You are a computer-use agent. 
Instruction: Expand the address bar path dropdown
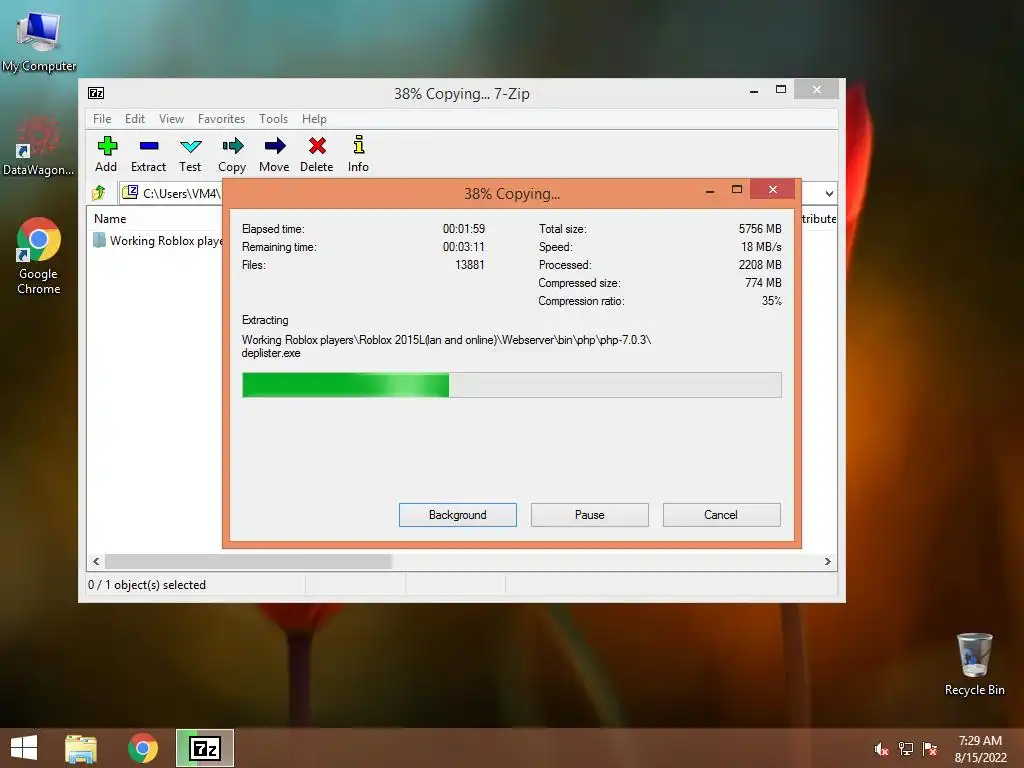point(829,193)
